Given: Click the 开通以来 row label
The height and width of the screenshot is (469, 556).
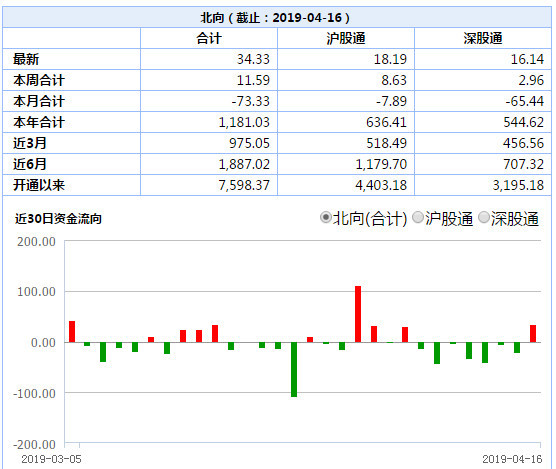Looking at the screenshot, I should click(x=39, y=185).
